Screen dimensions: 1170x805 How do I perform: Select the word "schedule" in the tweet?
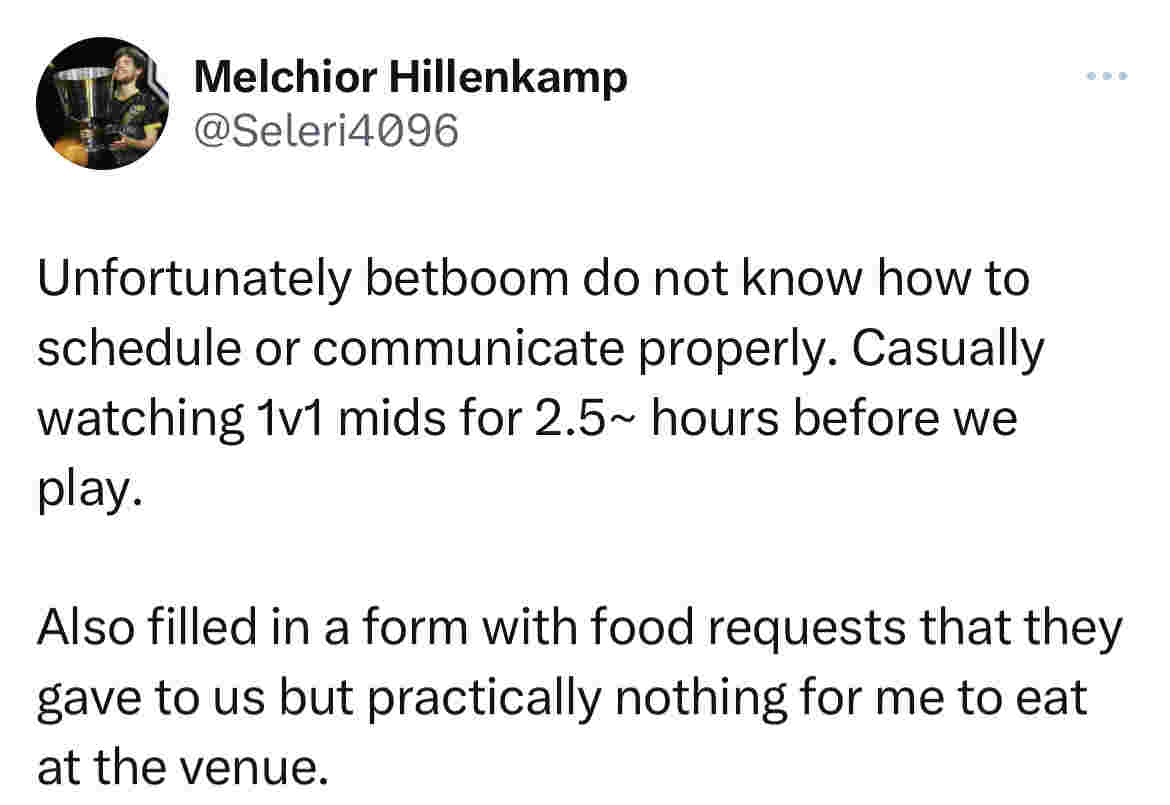[x=140, y=348]
